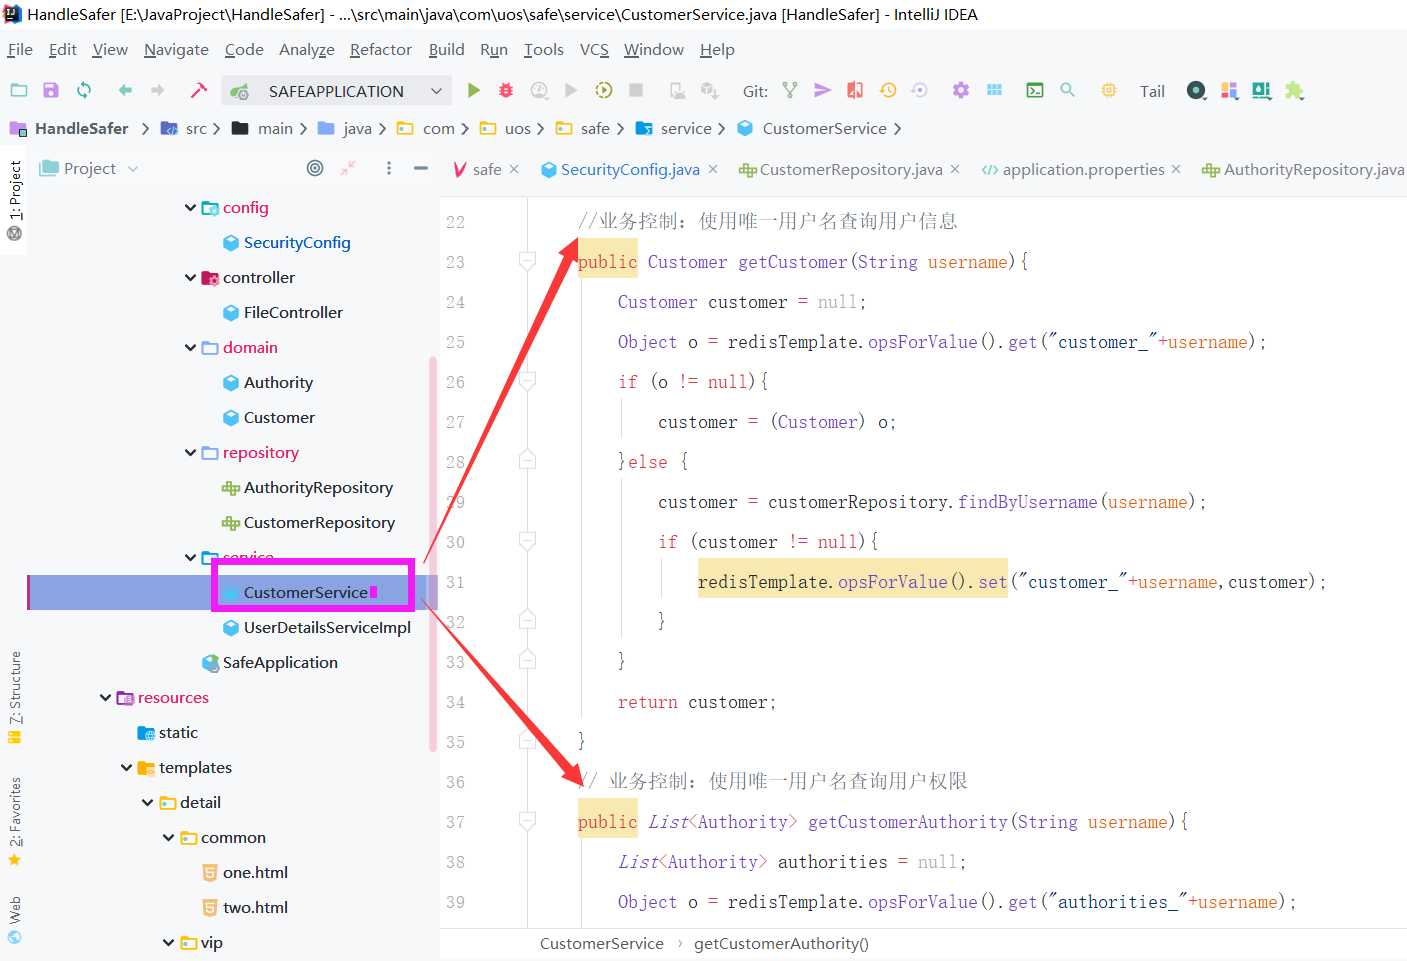Open the Tools menu
Image resolution: width=1407 pixels, height=961 pixels.
point(543,49)
